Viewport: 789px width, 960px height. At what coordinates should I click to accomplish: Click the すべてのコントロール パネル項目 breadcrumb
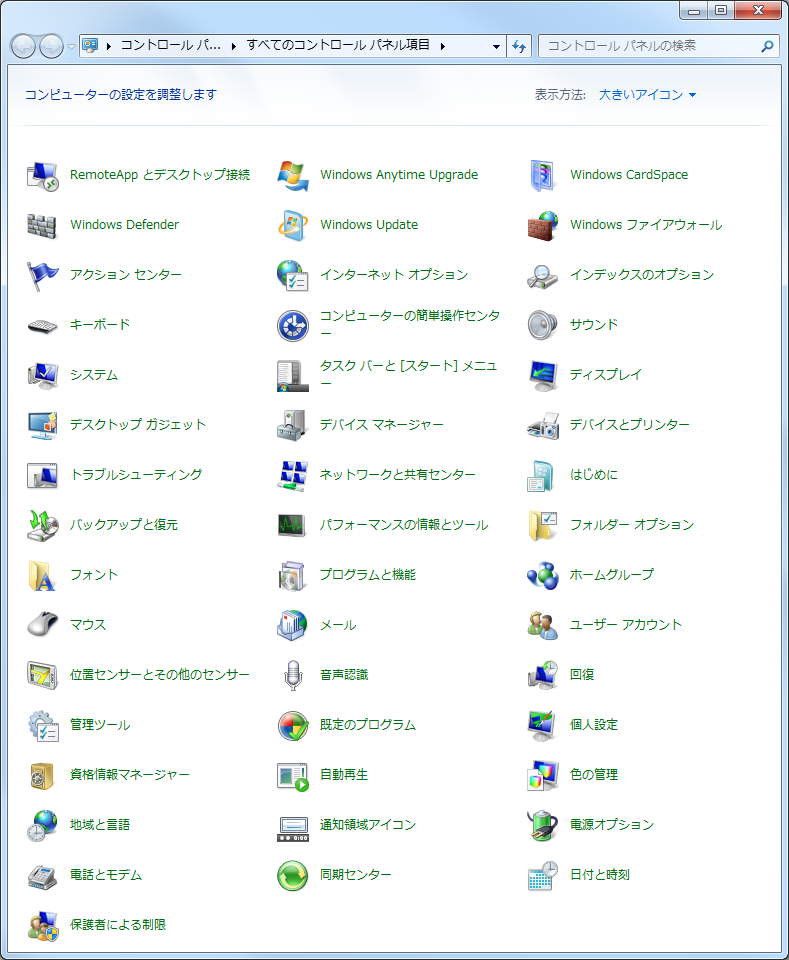(x=339, y=46)
